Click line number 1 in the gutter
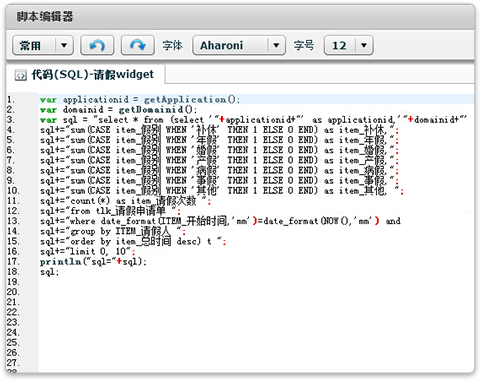Screen dimensions: 481x381 pos(11,99)
